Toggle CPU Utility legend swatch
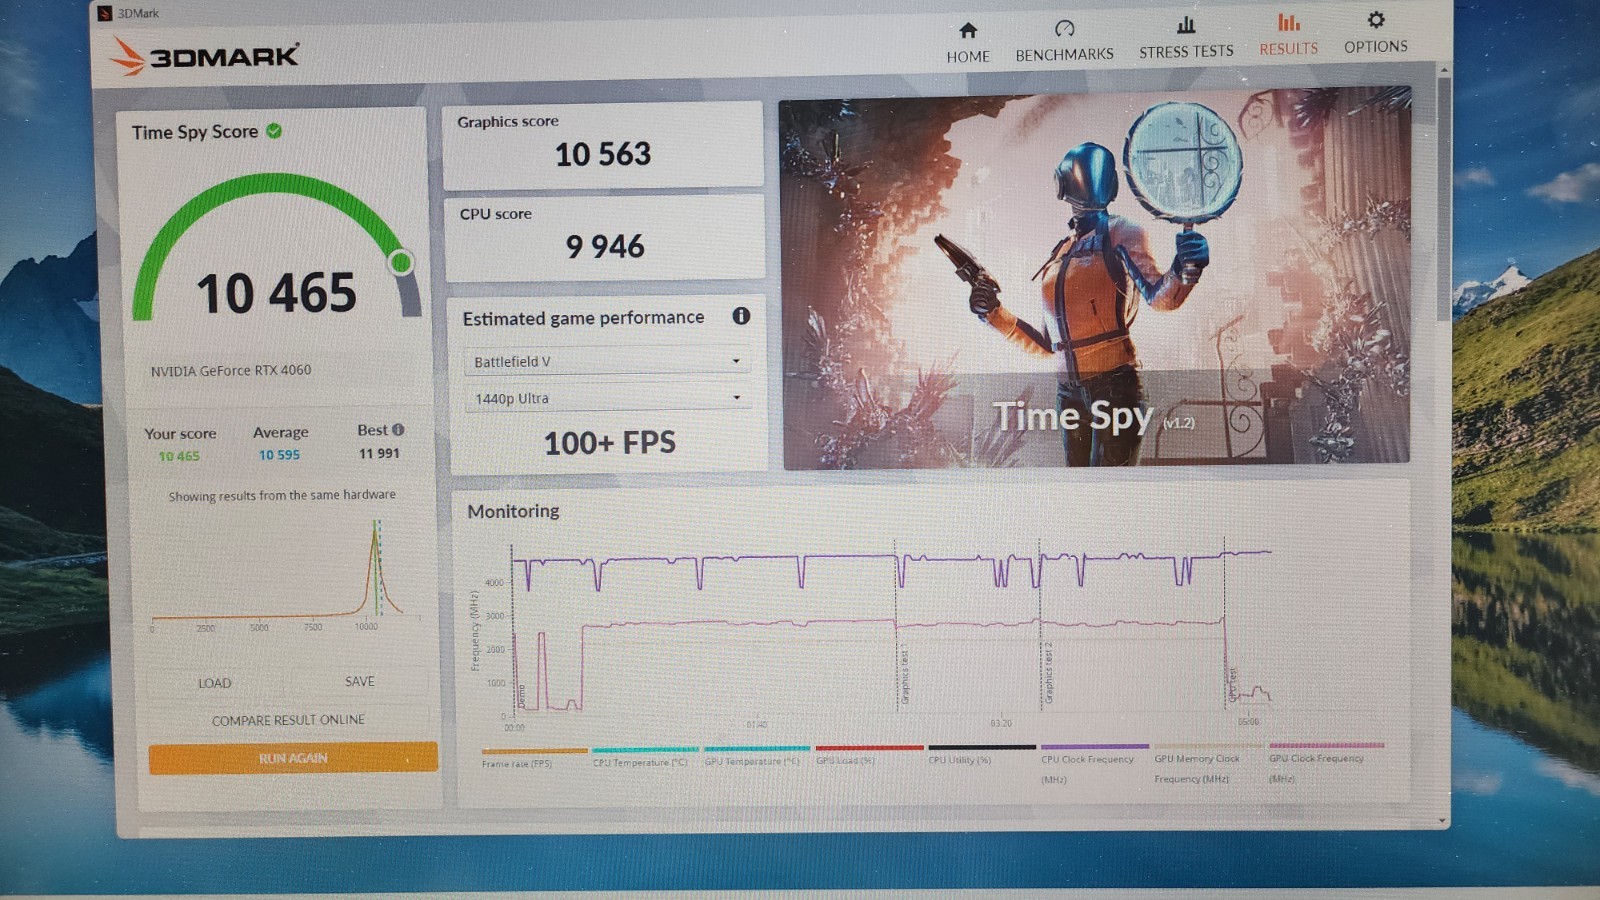The image size is (1600, 900). [x=982, y=747]
